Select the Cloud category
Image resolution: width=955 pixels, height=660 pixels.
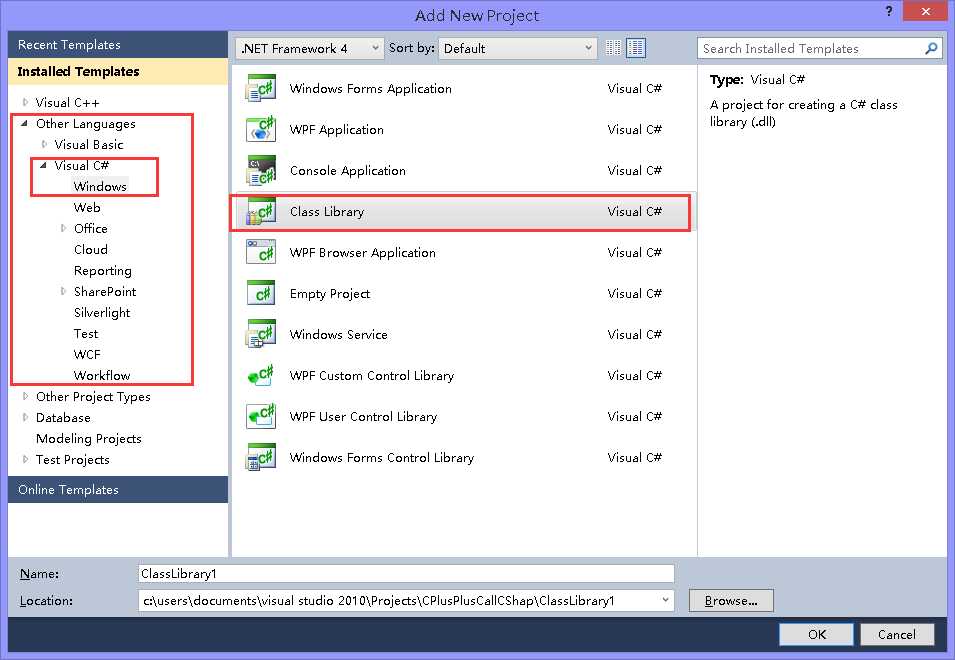tap(91, 250)
